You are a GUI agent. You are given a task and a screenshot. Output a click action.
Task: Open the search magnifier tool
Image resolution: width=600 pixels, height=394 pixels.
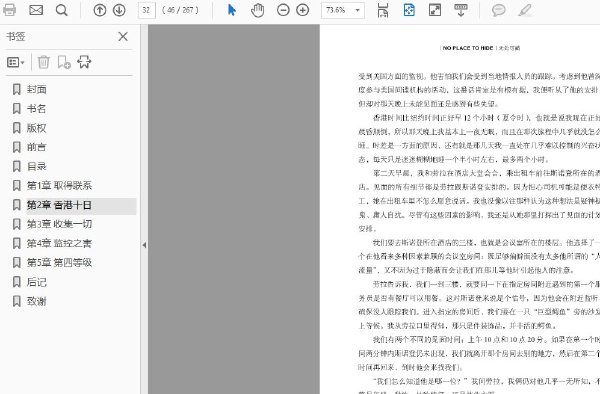click(x=61, y=10)
